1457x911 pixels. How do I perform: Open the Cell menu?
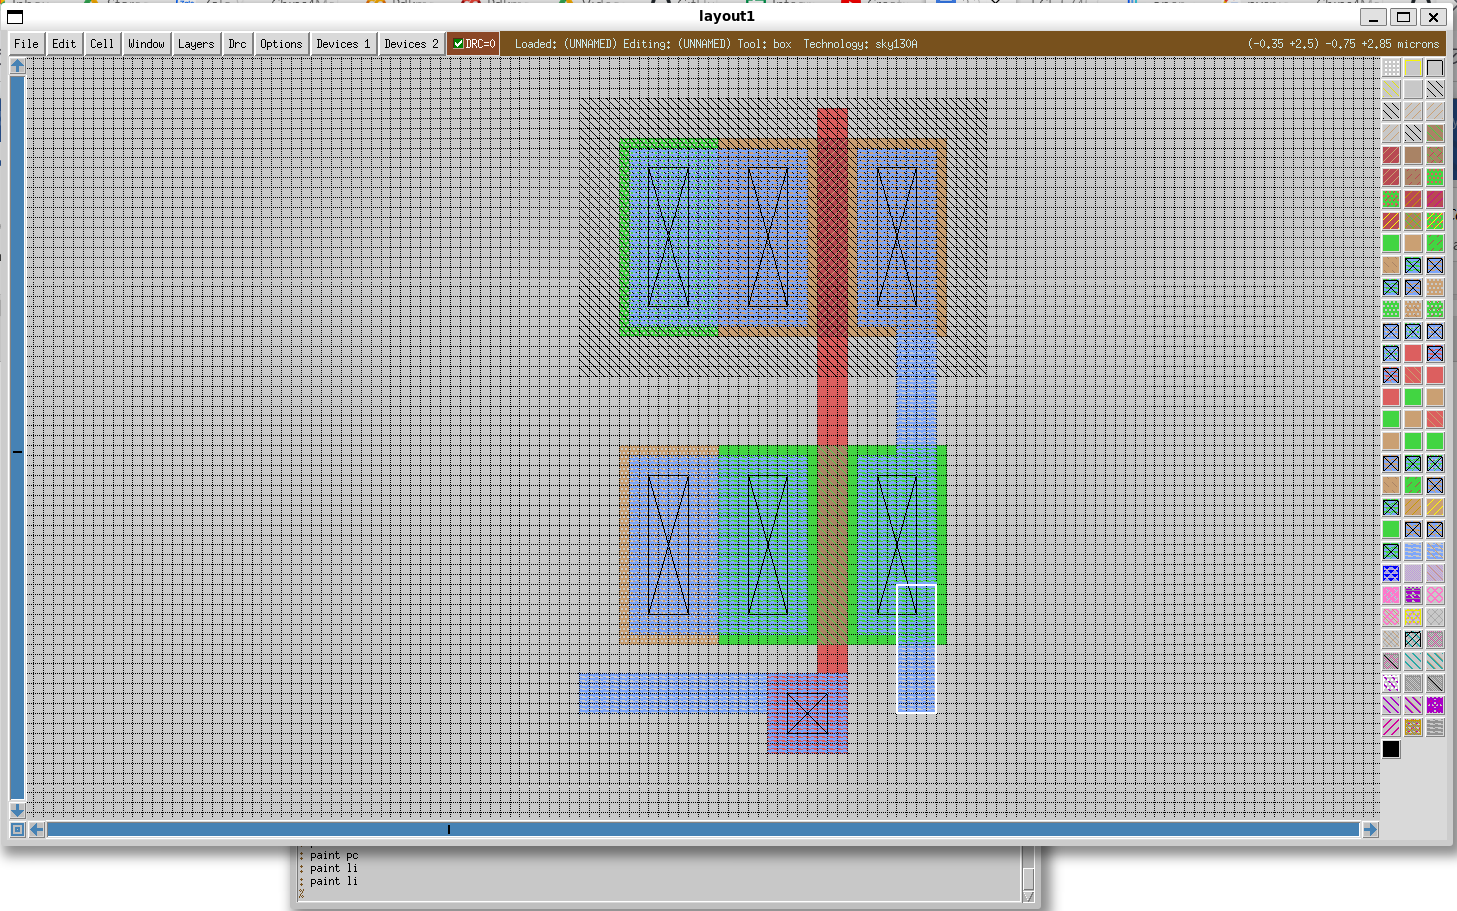(x=102, y=44)
